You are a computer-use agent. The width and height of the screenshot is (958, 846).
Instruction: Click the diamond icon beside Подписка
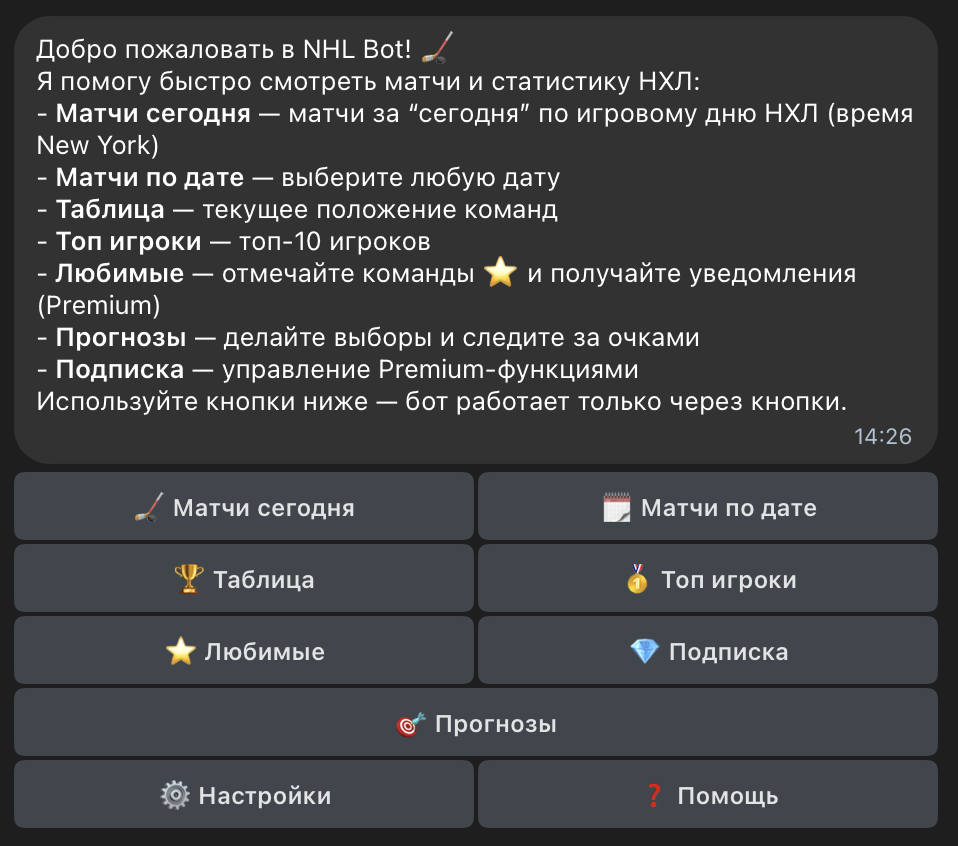(645, 652)
